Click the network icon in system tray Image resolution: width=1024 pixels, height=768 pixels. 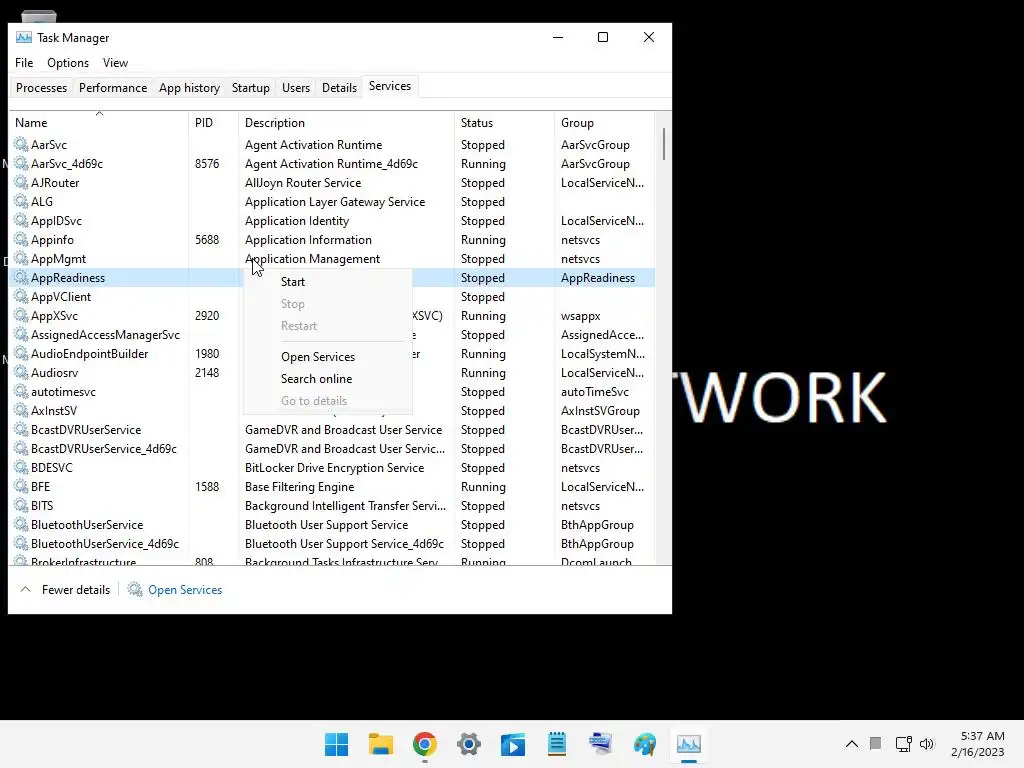[904, 744]
